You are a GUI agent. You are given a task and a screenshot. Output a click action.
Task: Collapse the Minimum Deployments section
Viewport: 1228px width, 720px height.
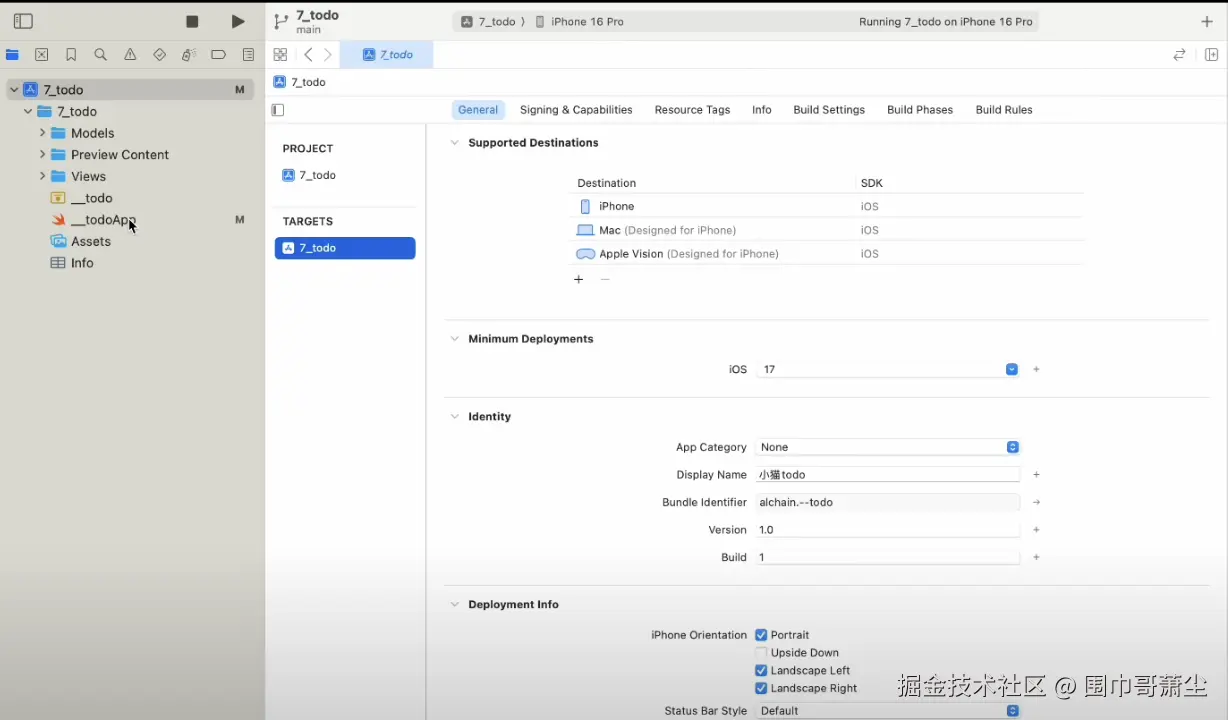[454, 339]
